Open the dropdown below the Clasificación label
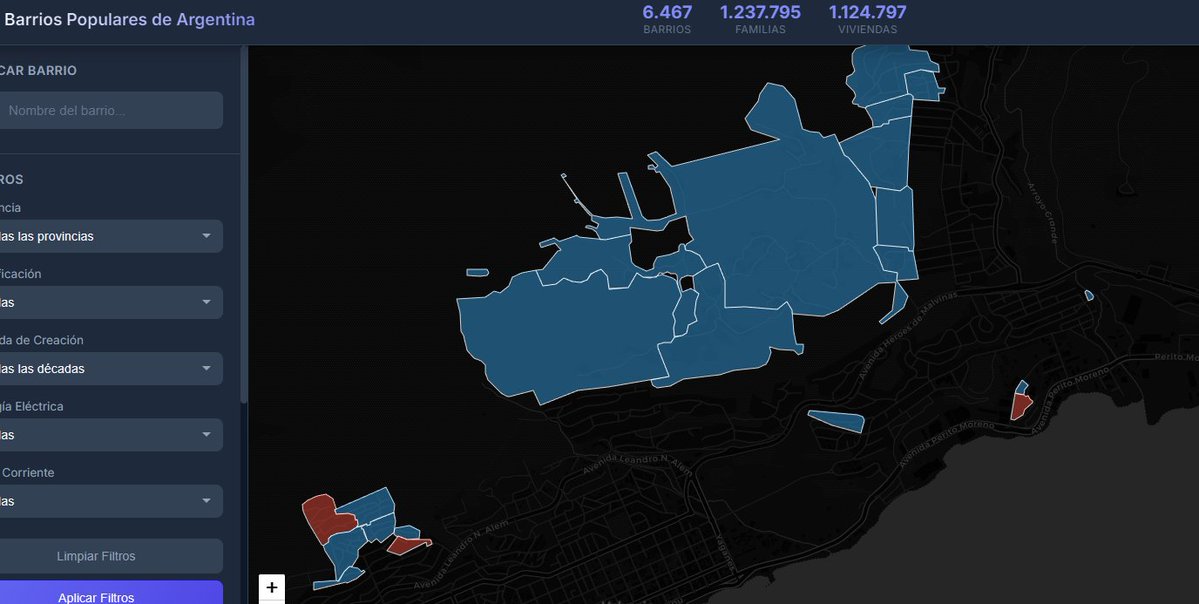The image size is (1199, 604). coord(110,303)
